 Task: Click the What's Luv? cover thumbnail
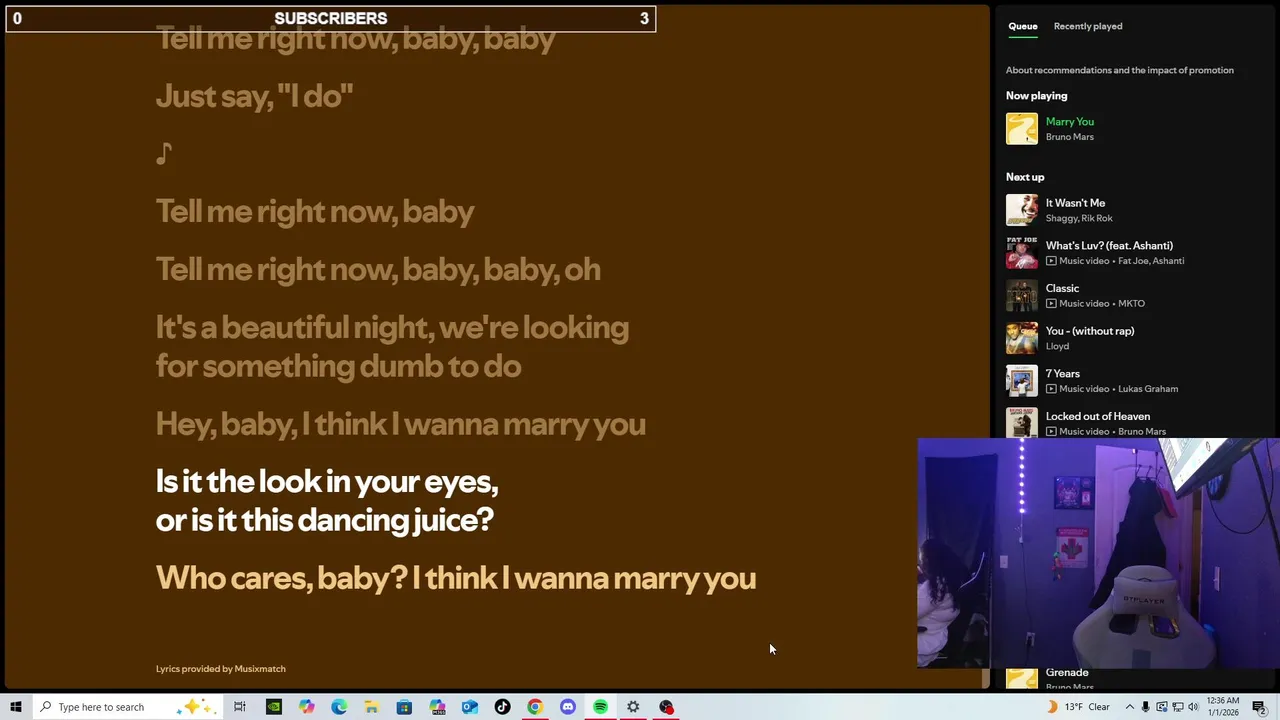point(1022,253)
